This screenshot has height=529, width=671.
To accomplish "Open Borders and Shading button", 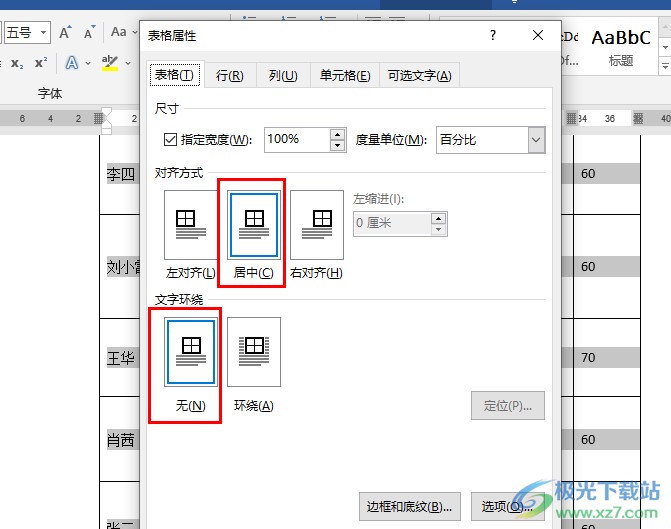I will (x=410, y=507).
